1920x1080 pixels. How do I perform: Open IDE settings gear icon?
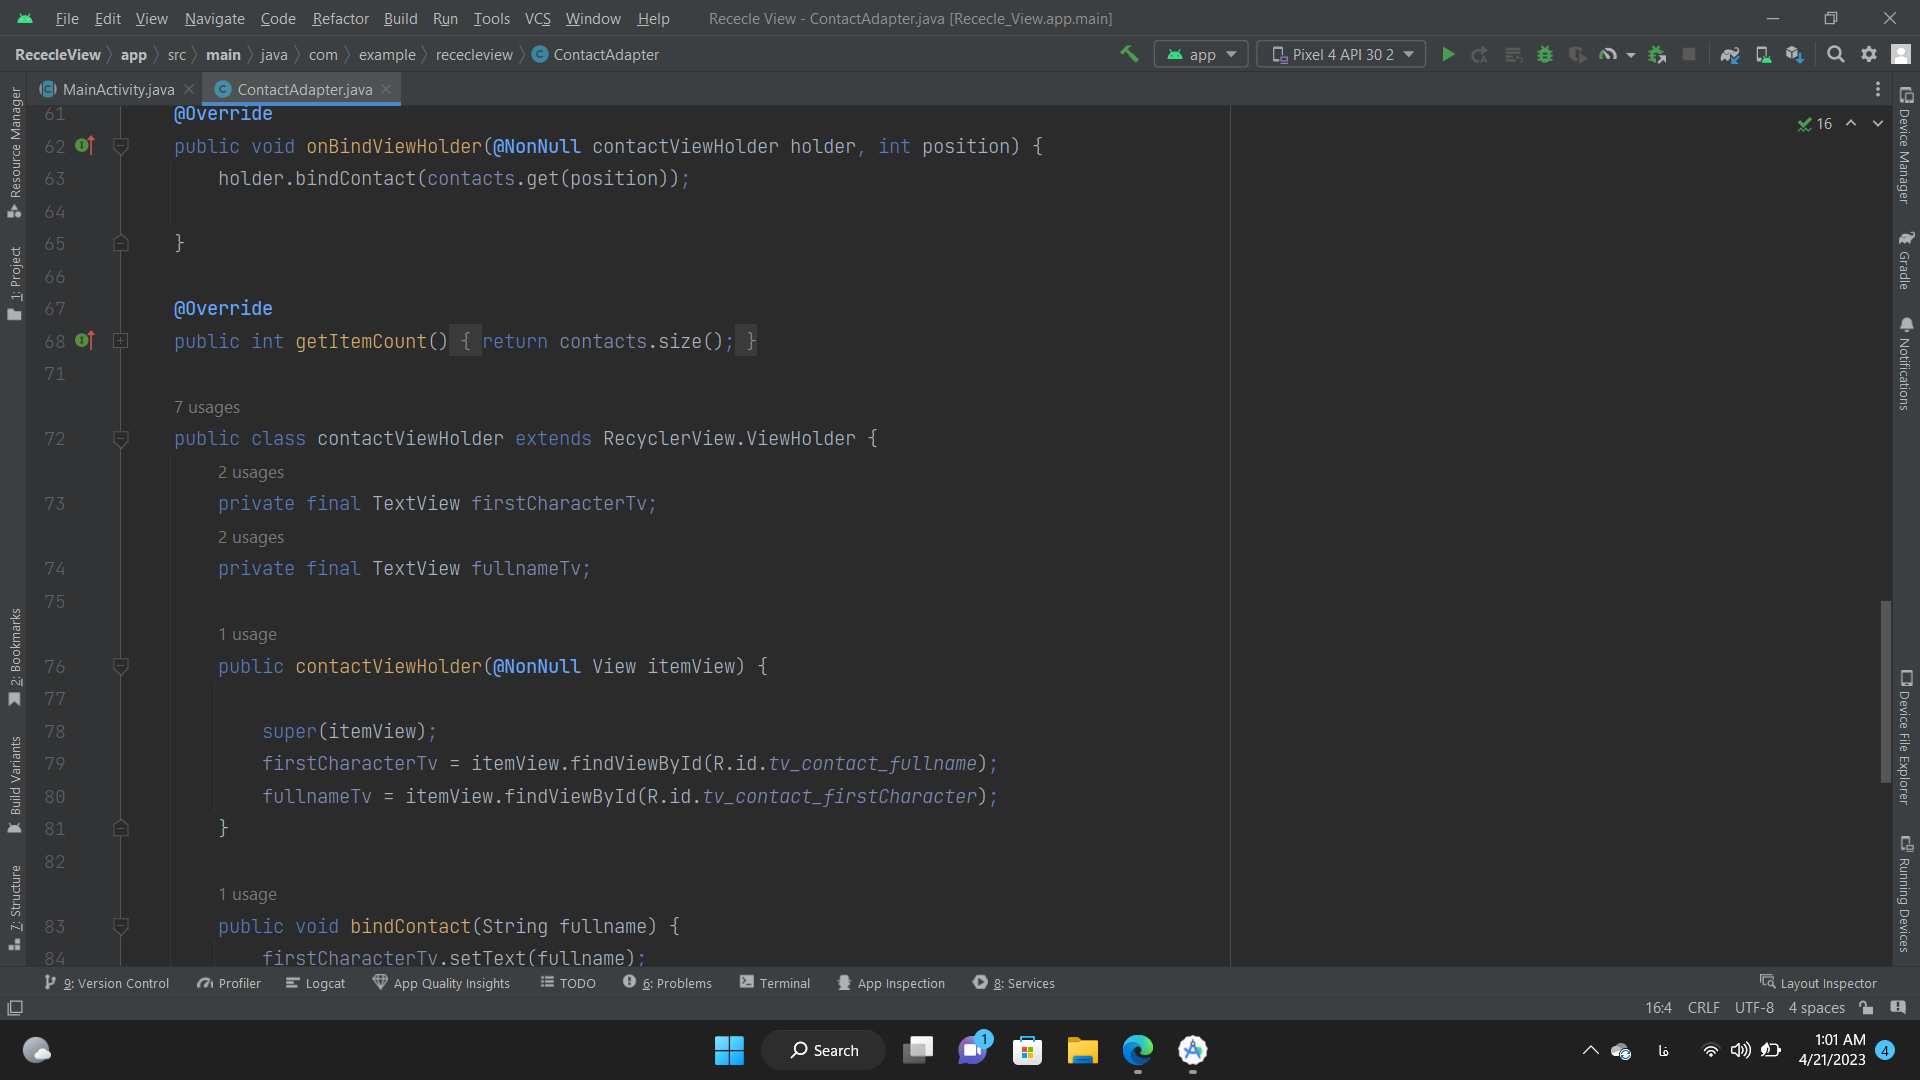pyautogui.click(x=1869, y=54)
